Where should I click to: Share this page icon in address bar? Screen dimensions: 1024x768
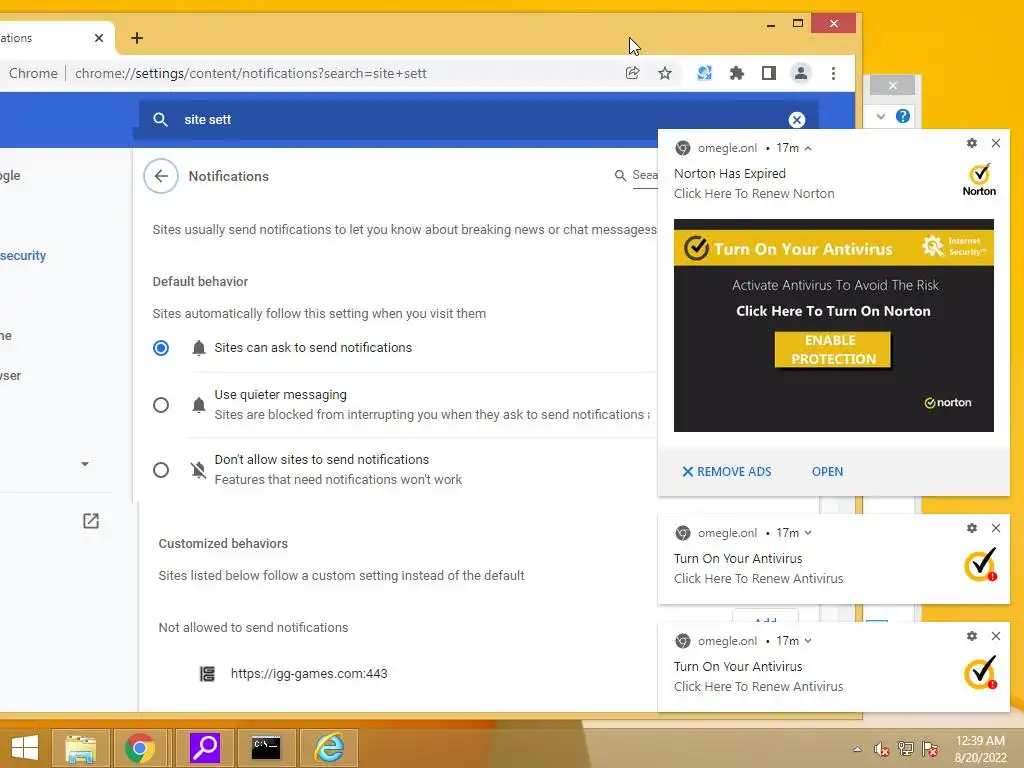tap(632, 73)
